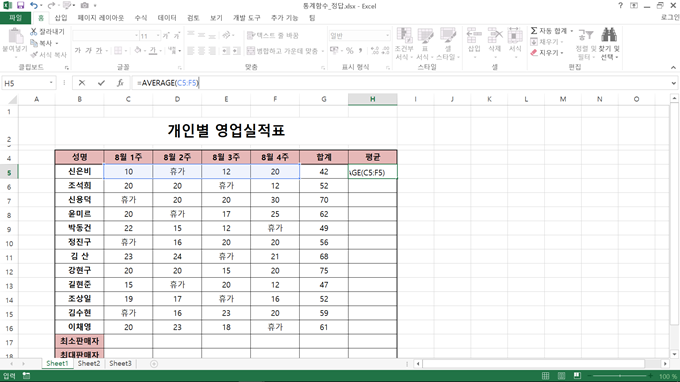Open Find and Select binoculars icon
The image size is (680, 382).
pyautogui.click(x=609, y=36)
